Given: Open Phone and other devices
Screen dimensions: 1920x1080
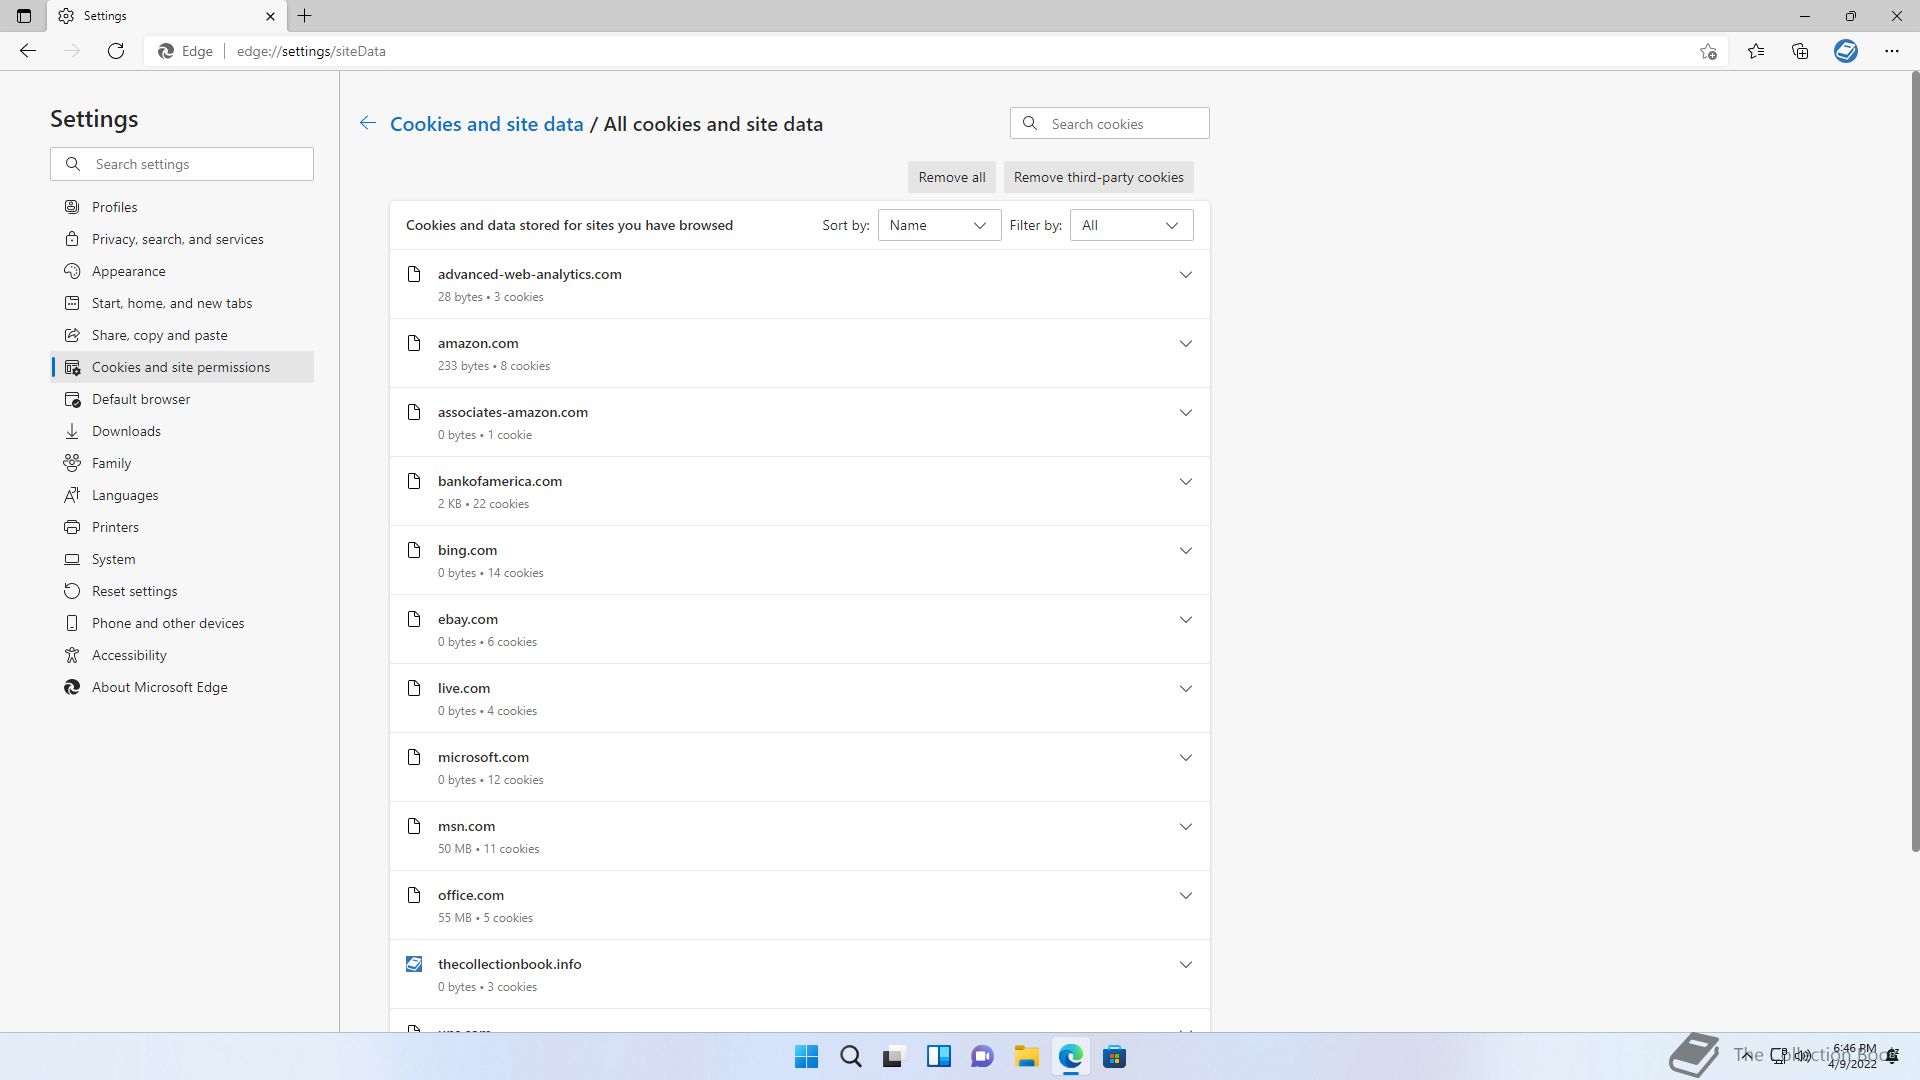Looking at the screenshot, I should tap(182, 623).
